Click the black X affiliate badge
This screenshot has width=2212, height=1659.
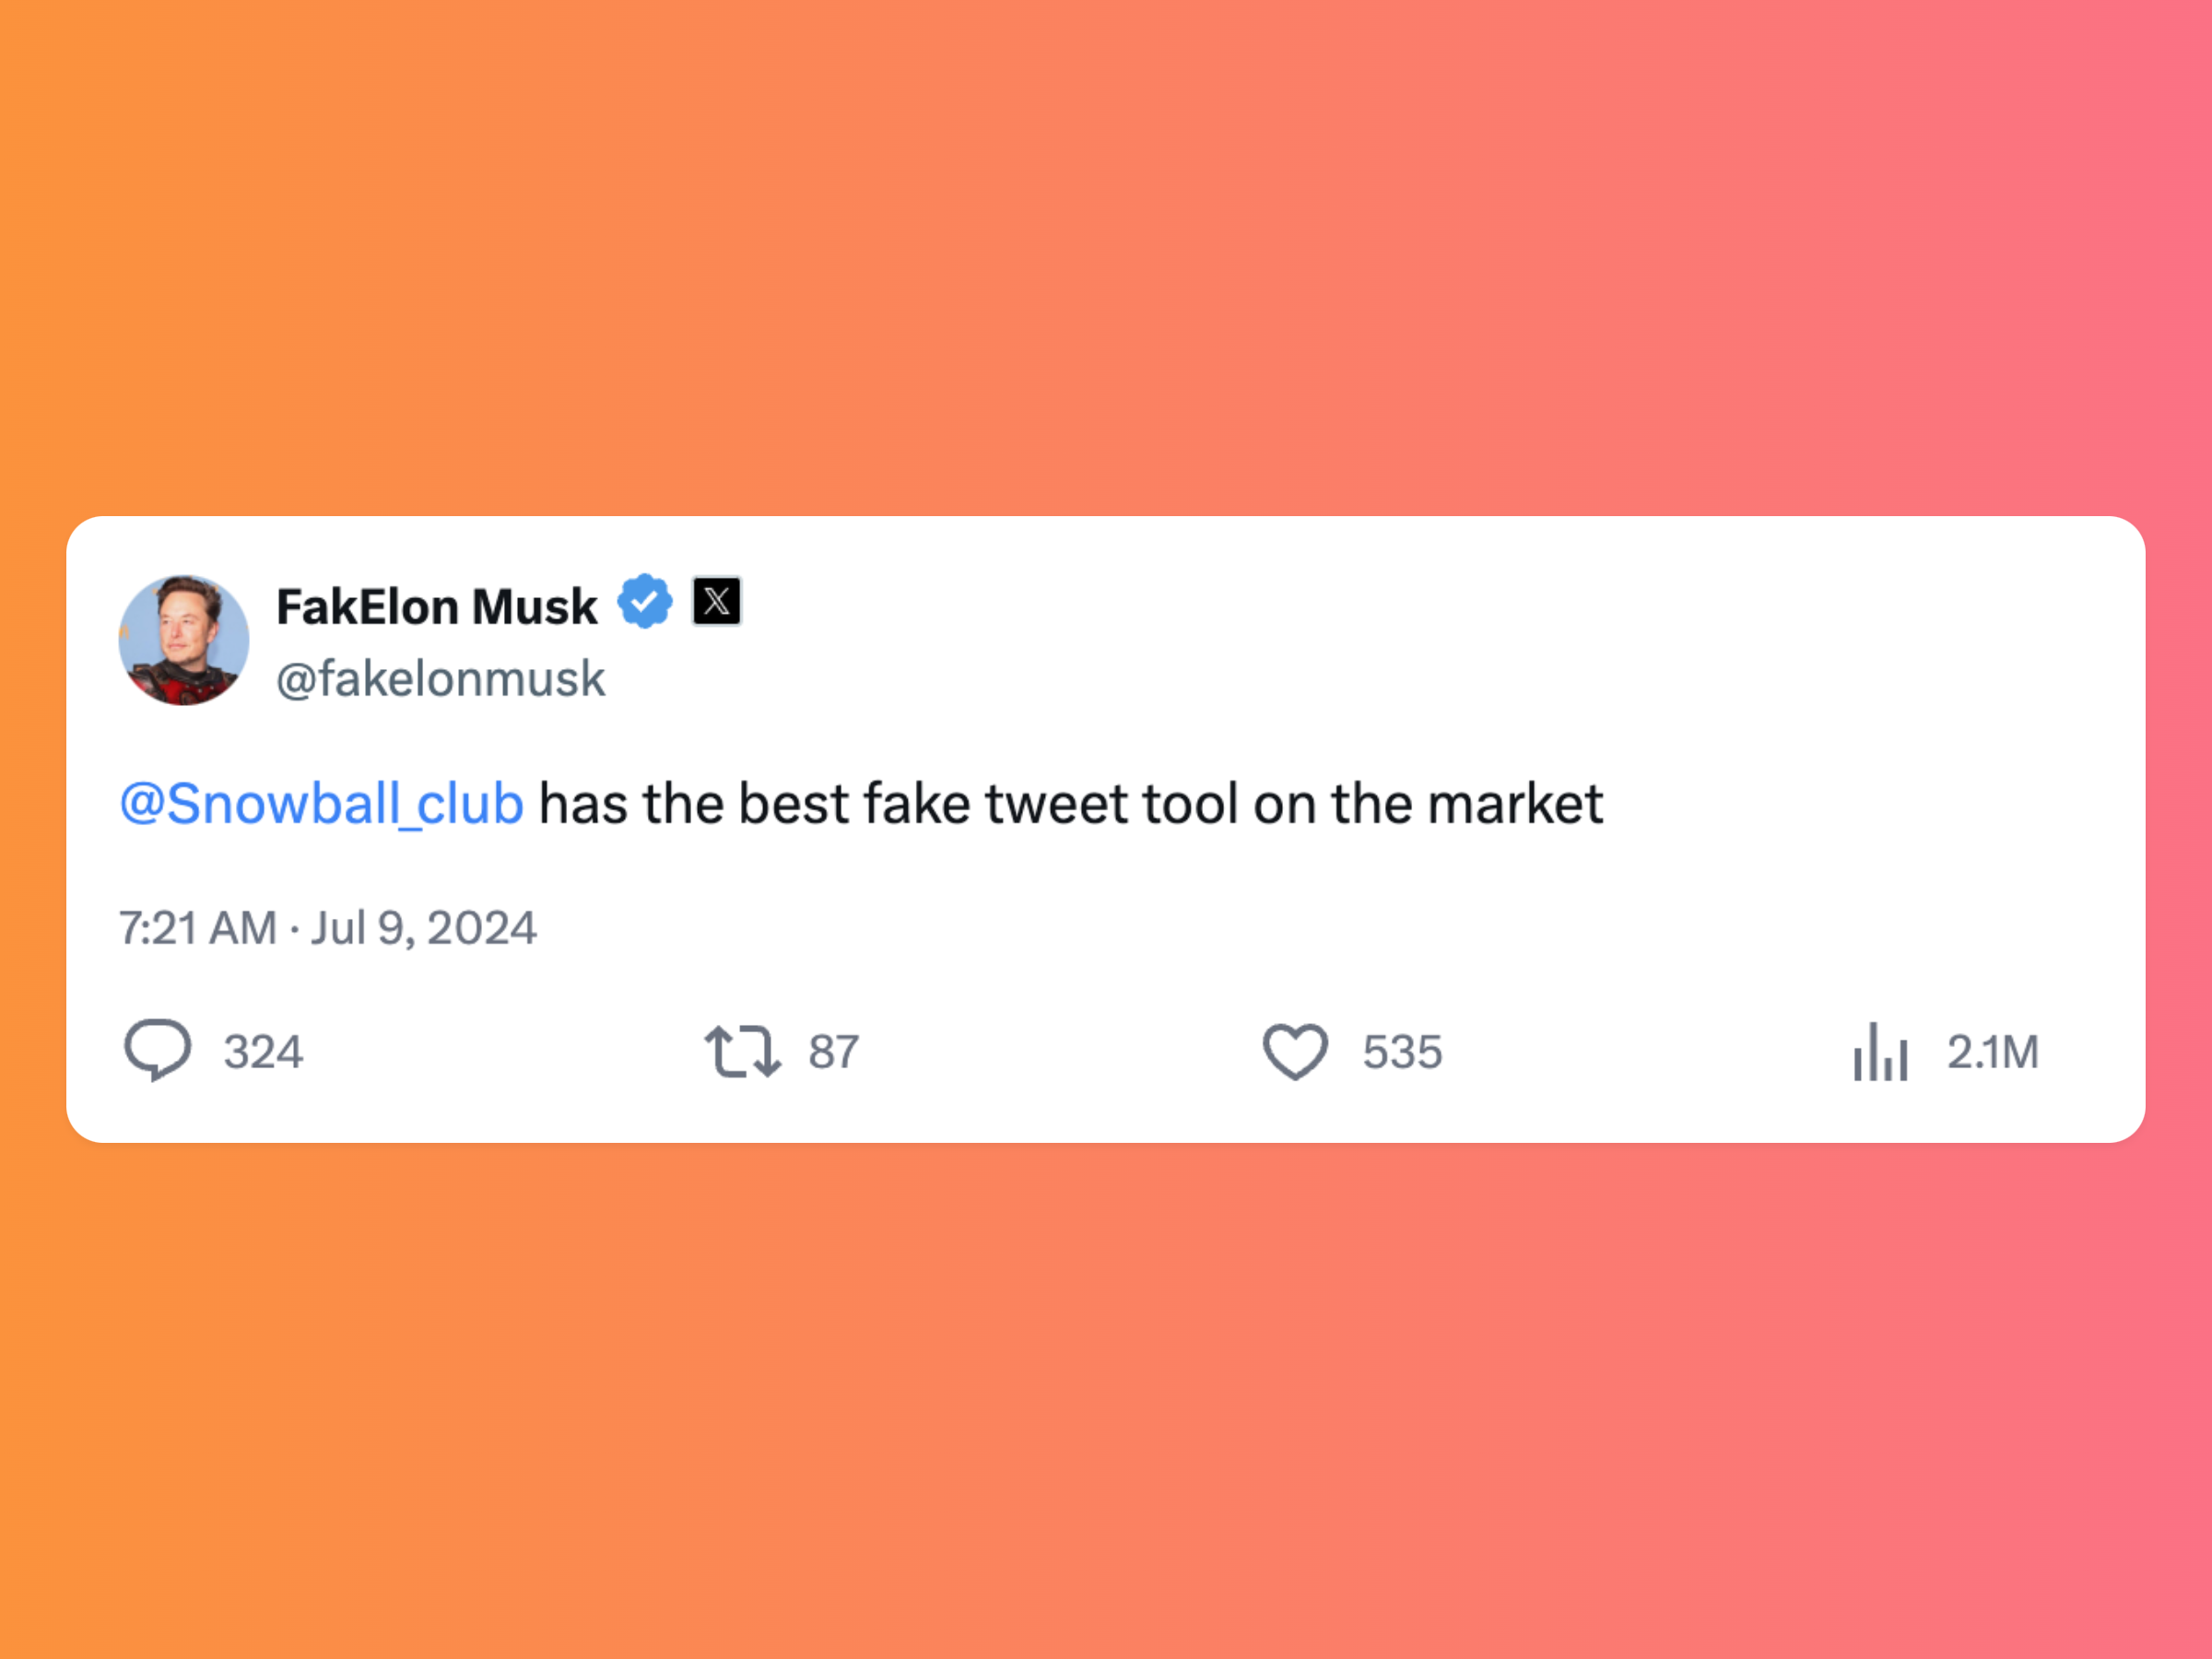[x=717, y=601]
